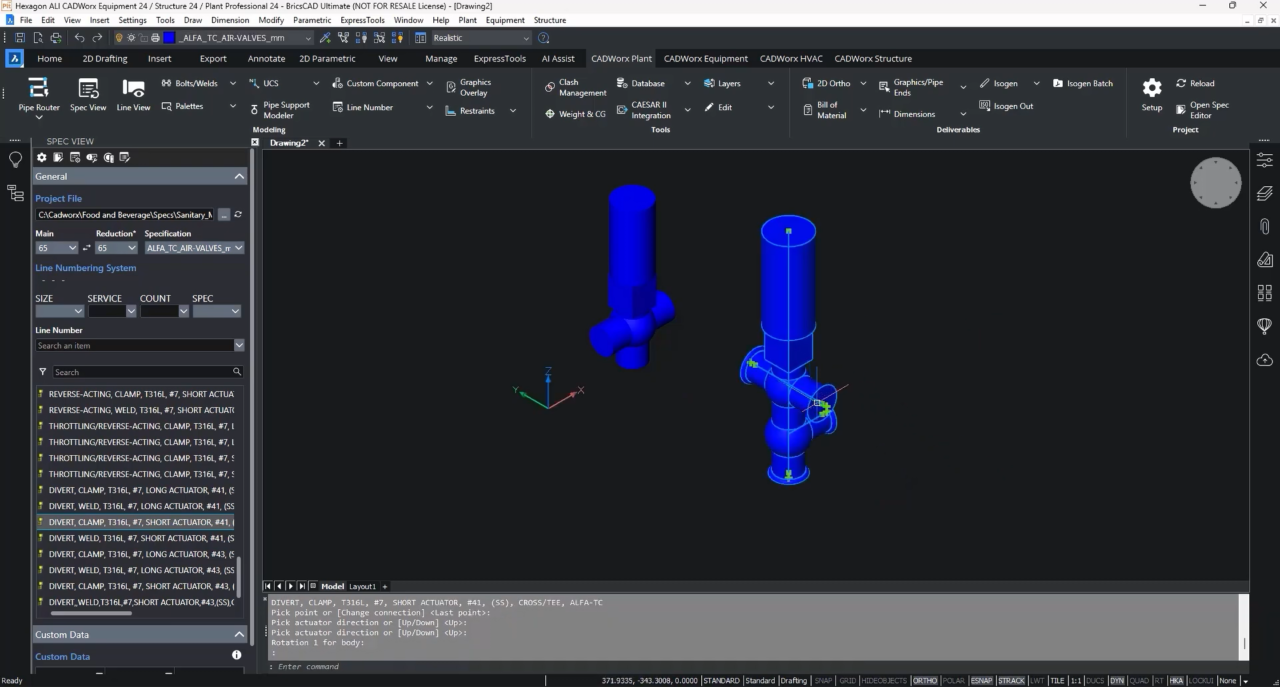
Task: Open Clash Management
Action: coord(575,87)
